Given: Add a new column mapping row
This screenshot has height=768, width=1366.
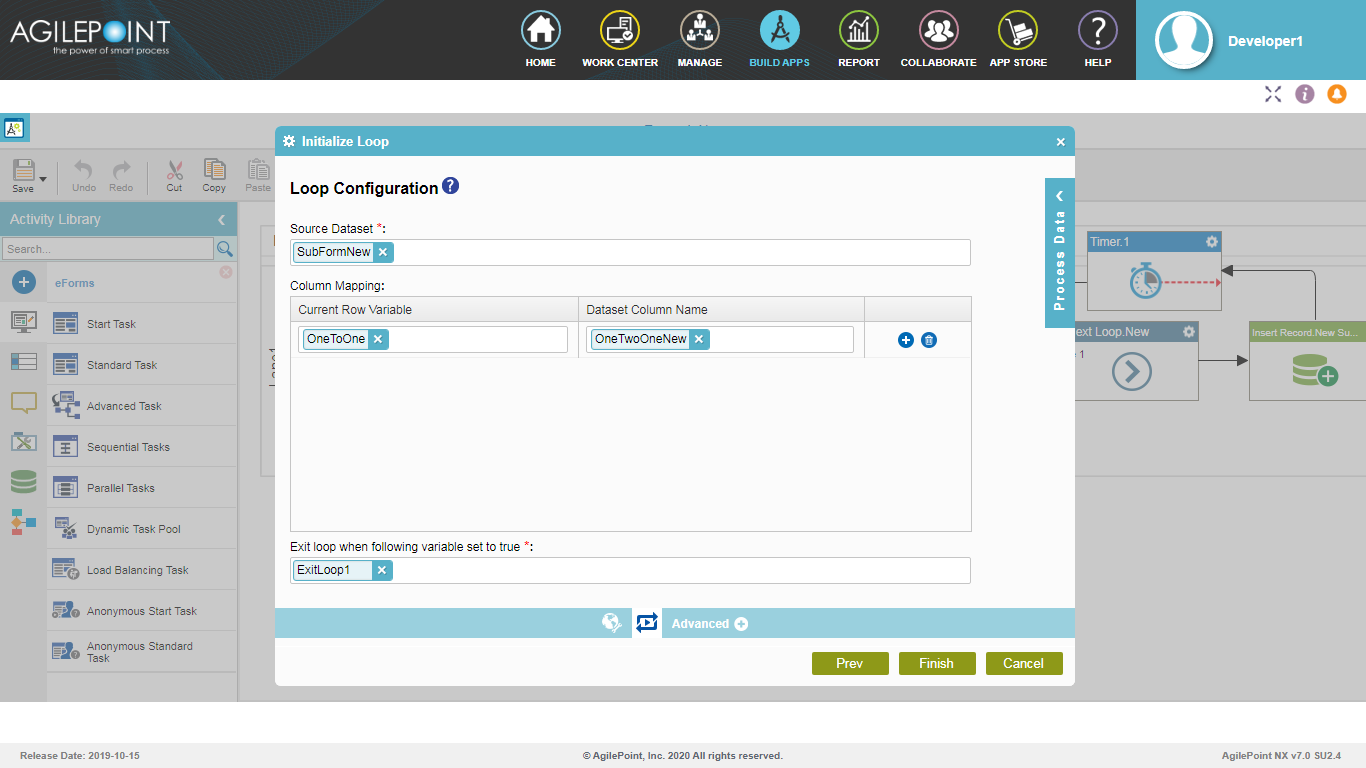Looking at the screenshot, I should [906, 340].
